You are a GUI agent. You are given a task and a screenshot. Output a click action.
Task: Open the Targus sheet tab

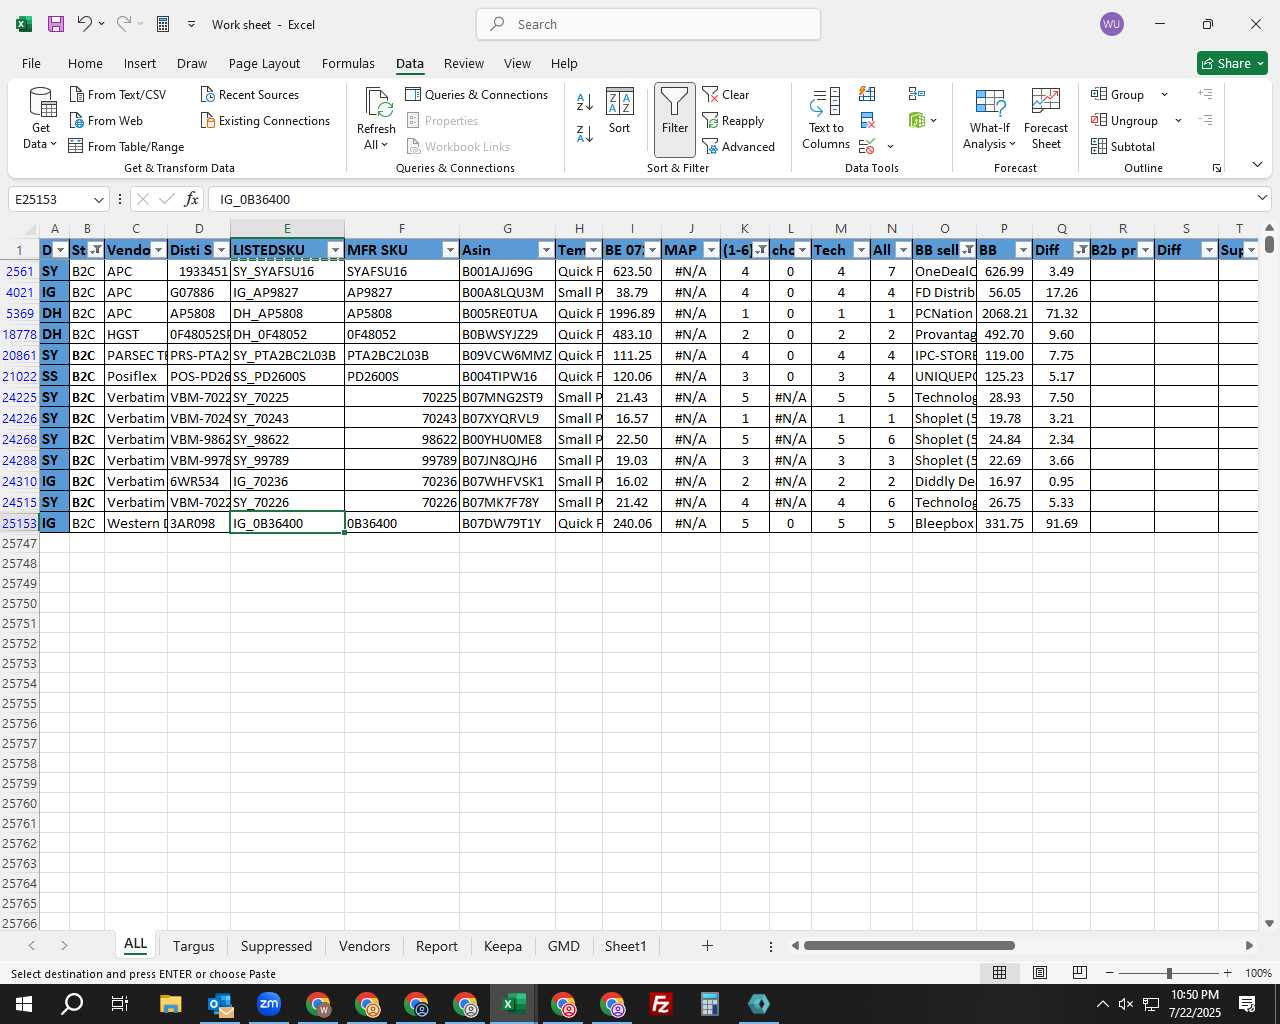coord(193,946)
